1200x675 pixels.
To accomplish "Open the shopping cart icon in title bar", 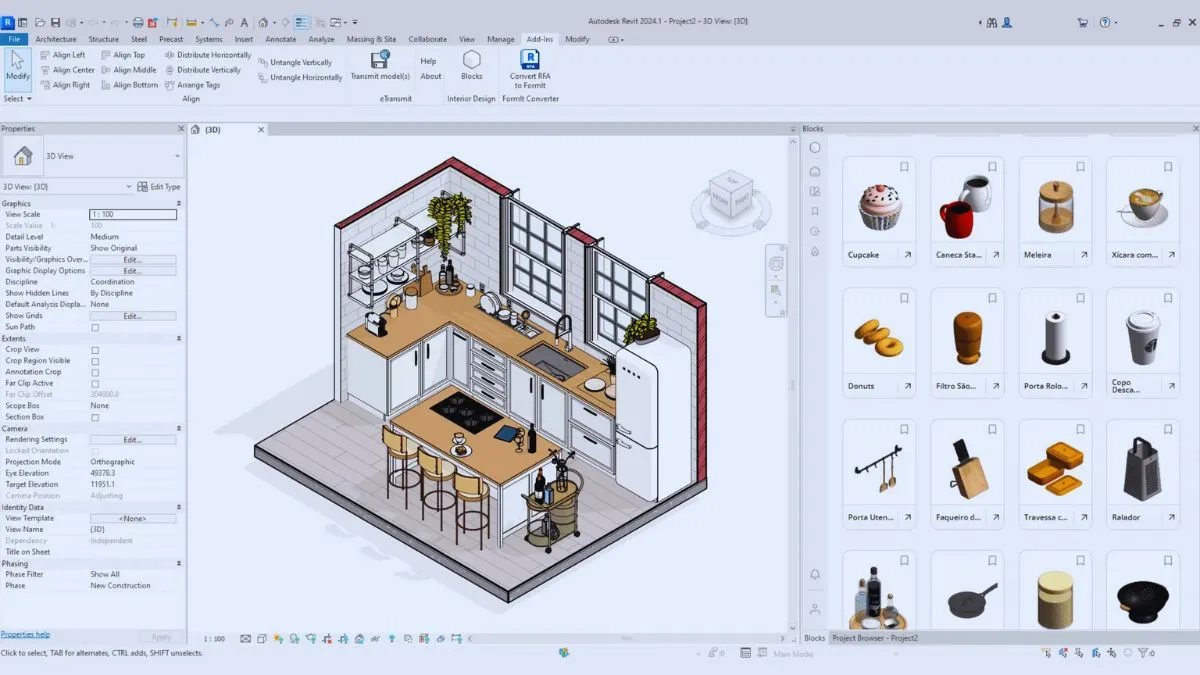I will [1082, 22].
